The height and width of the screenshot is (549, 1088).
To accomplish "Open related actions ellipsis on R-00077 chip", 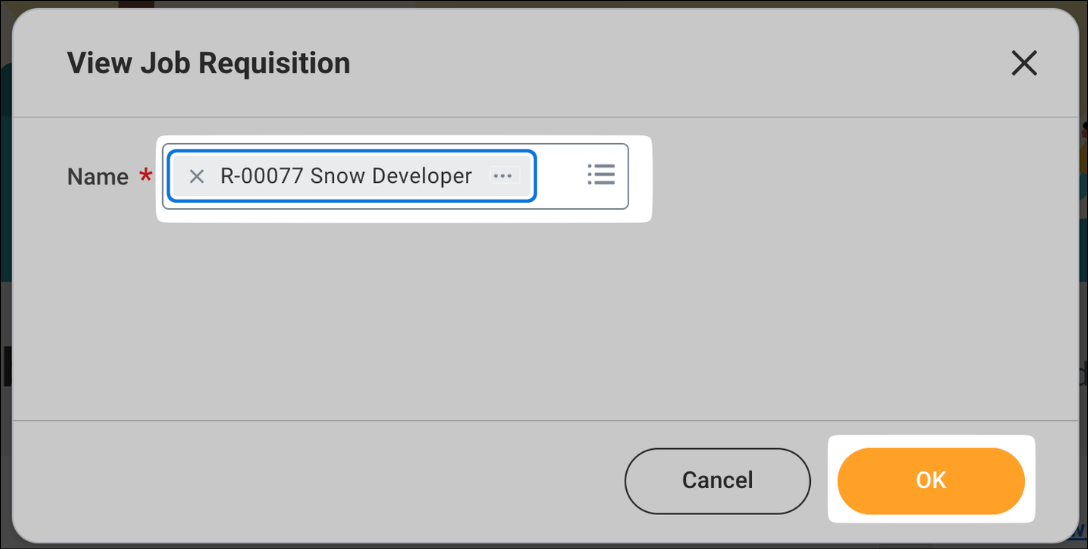I will [x=502, y=176].
